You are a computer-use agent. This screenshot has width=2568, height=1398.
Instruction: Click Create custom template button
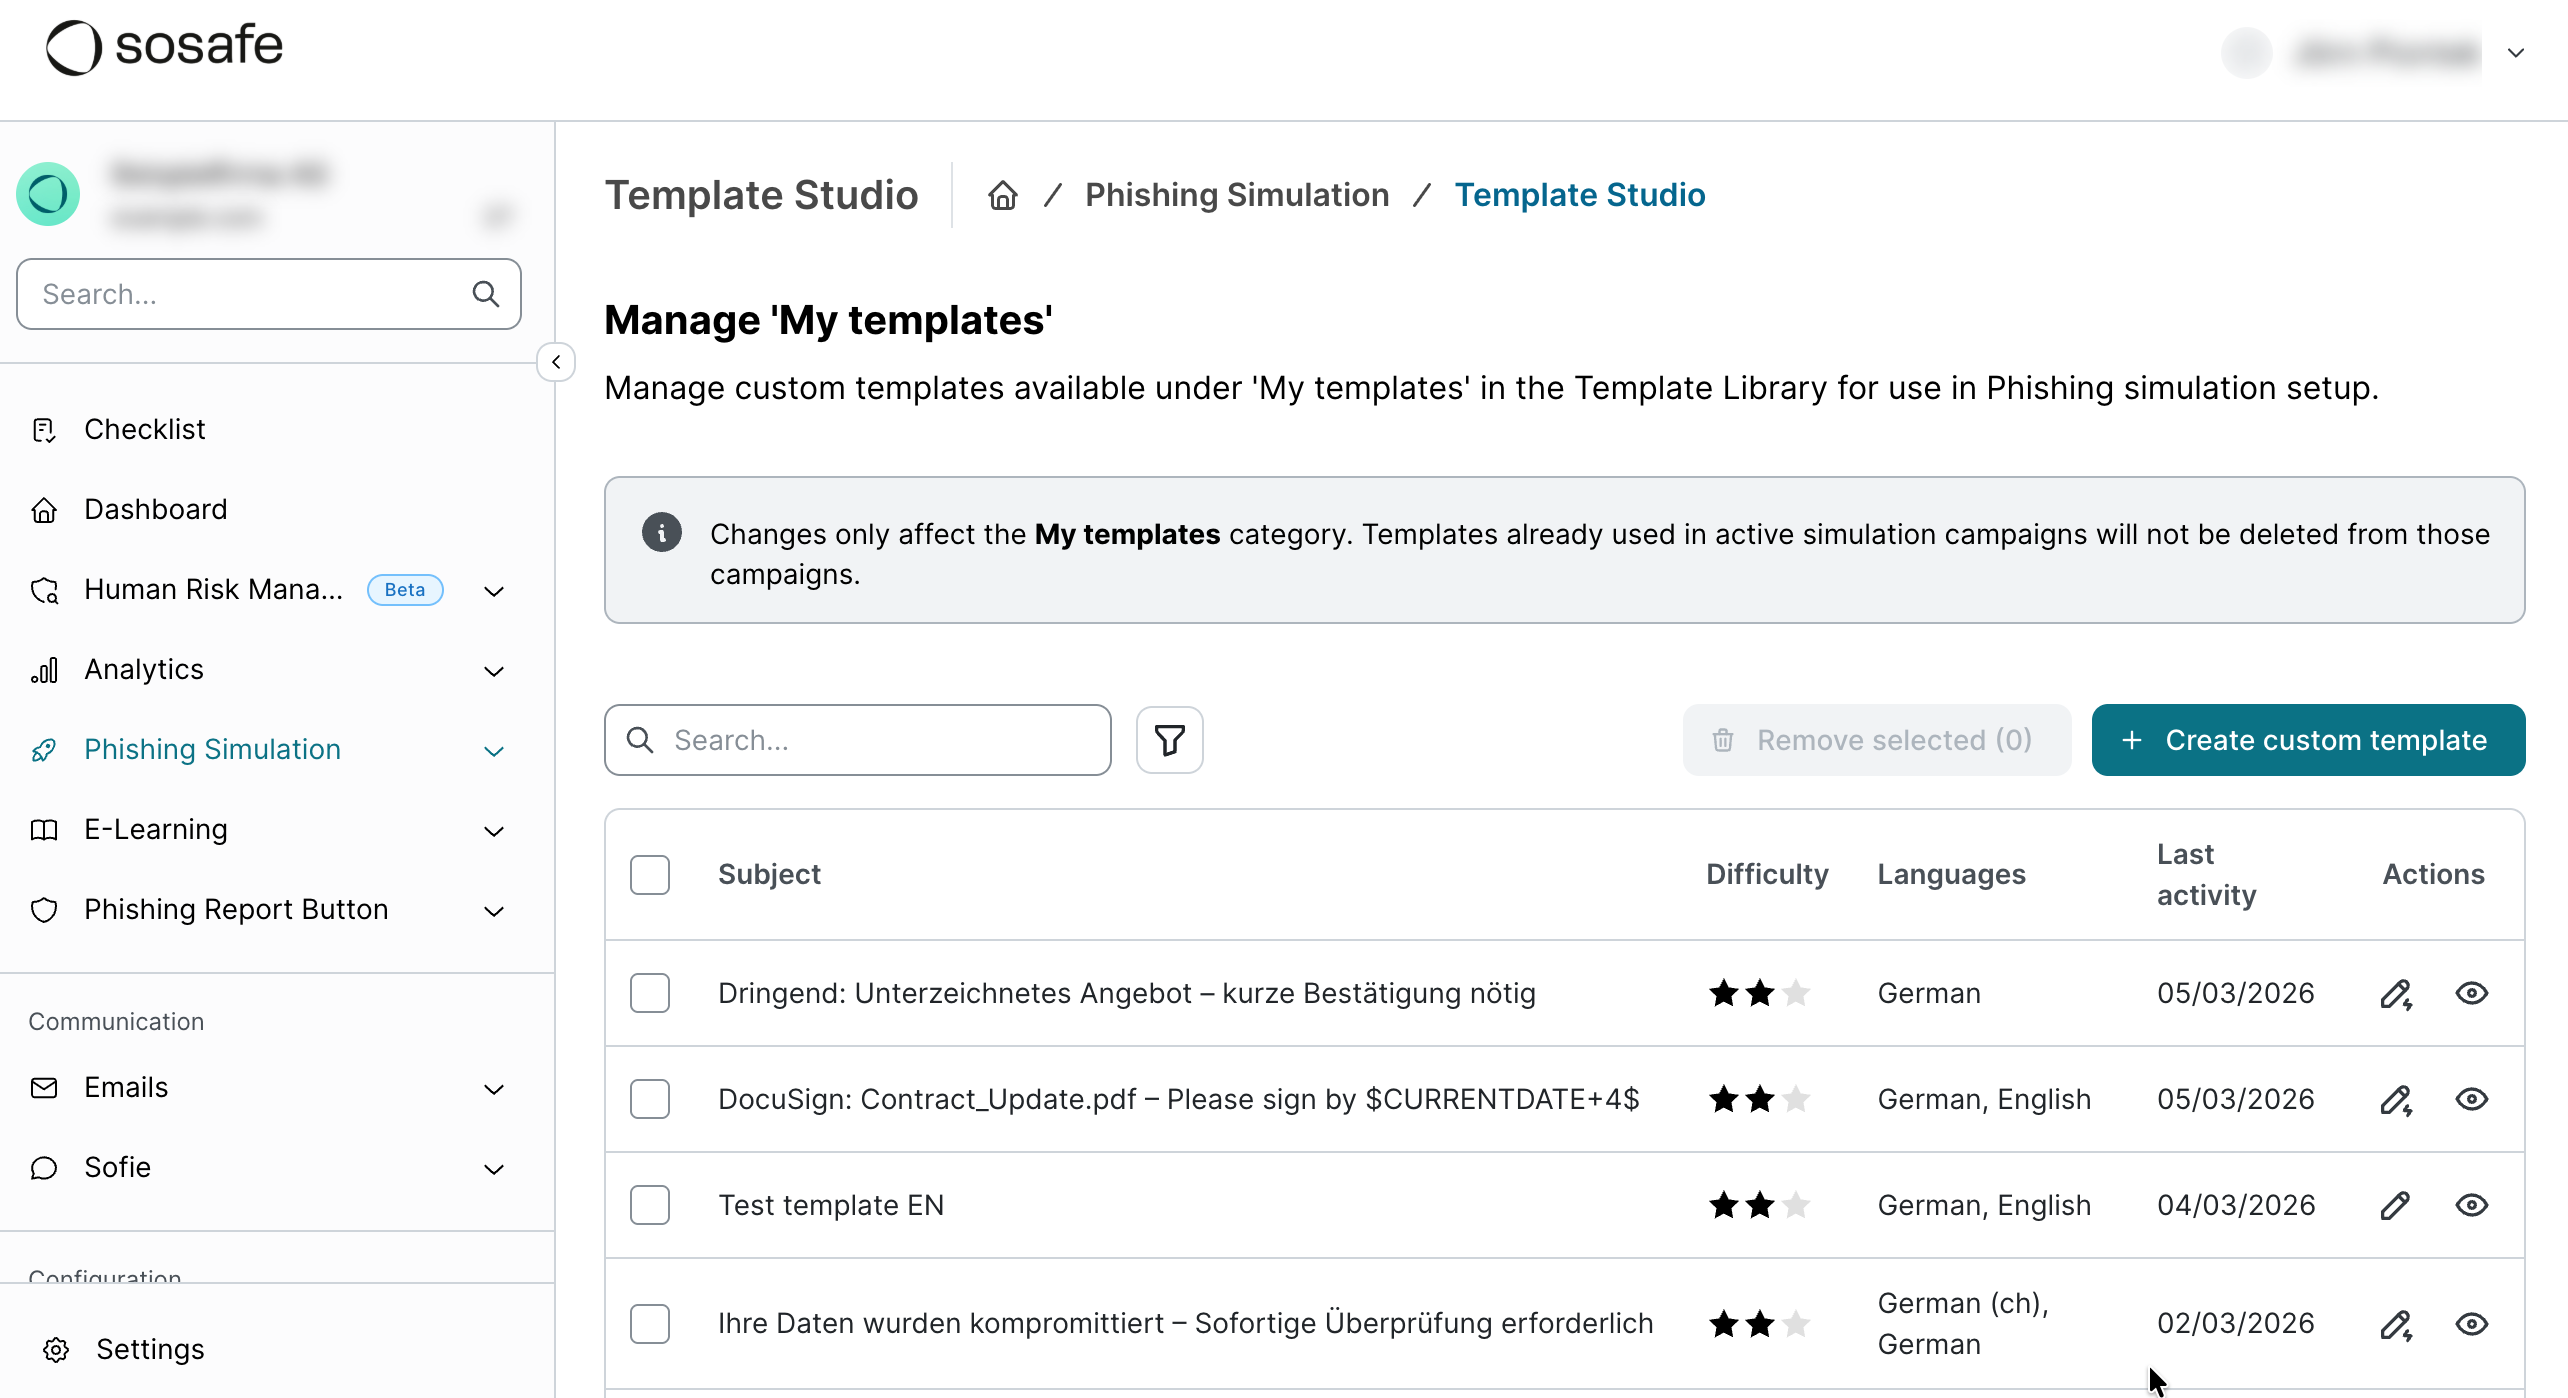(x=2308, y=740)
